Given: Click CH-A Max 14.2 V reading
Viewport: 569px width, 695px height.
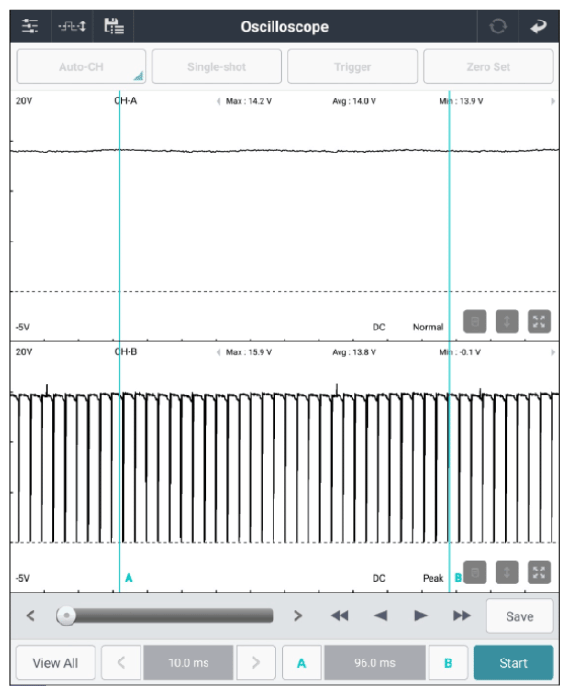Looking at the screenshot, I should 249,101.
